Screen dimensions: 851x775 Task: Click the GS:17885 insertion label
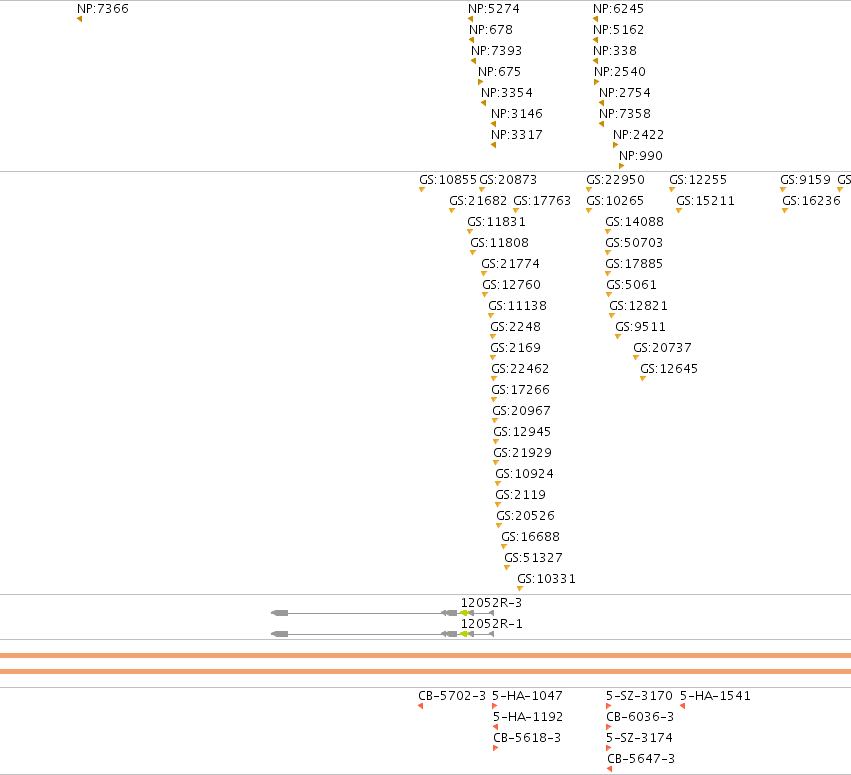[634, 264]
